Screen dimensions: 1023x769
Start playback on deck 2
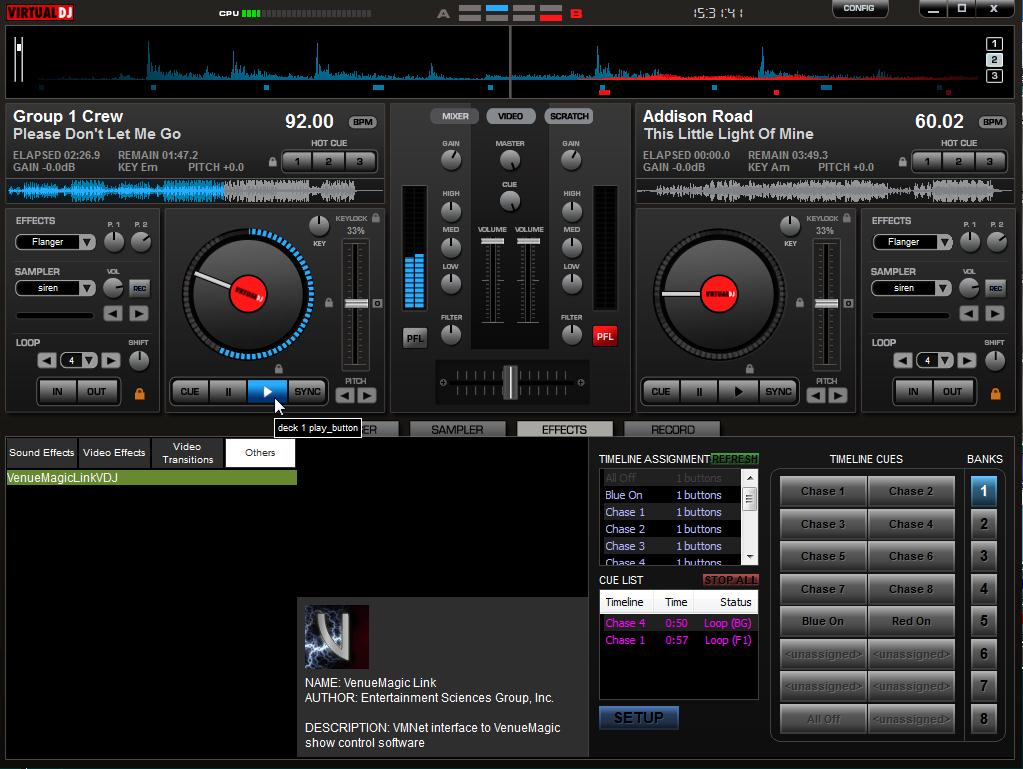pos(738,391)
